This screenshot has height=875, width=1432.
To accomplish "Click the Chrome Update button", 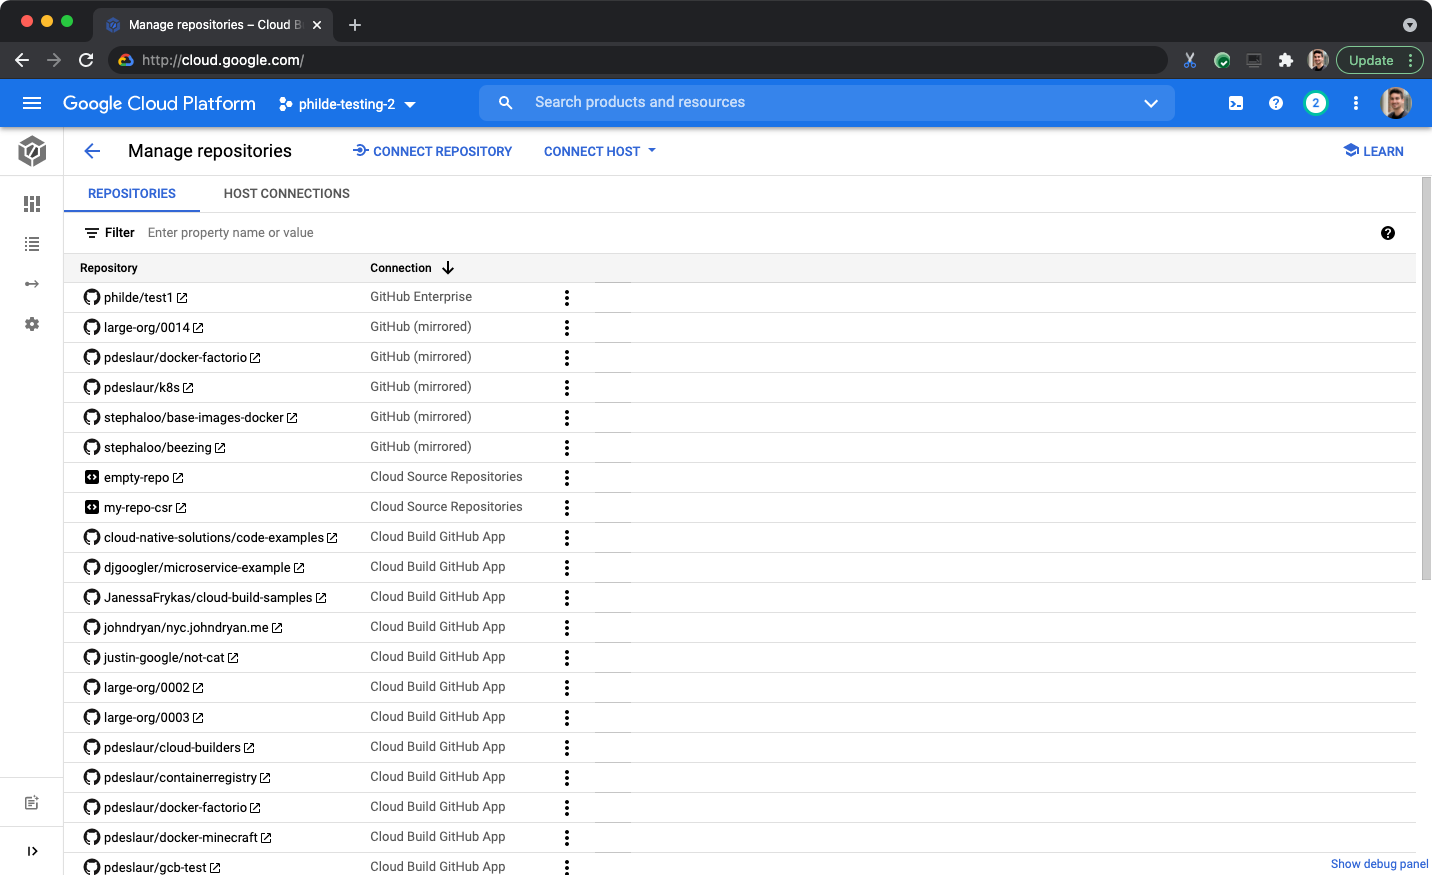I will [1379, 60].
